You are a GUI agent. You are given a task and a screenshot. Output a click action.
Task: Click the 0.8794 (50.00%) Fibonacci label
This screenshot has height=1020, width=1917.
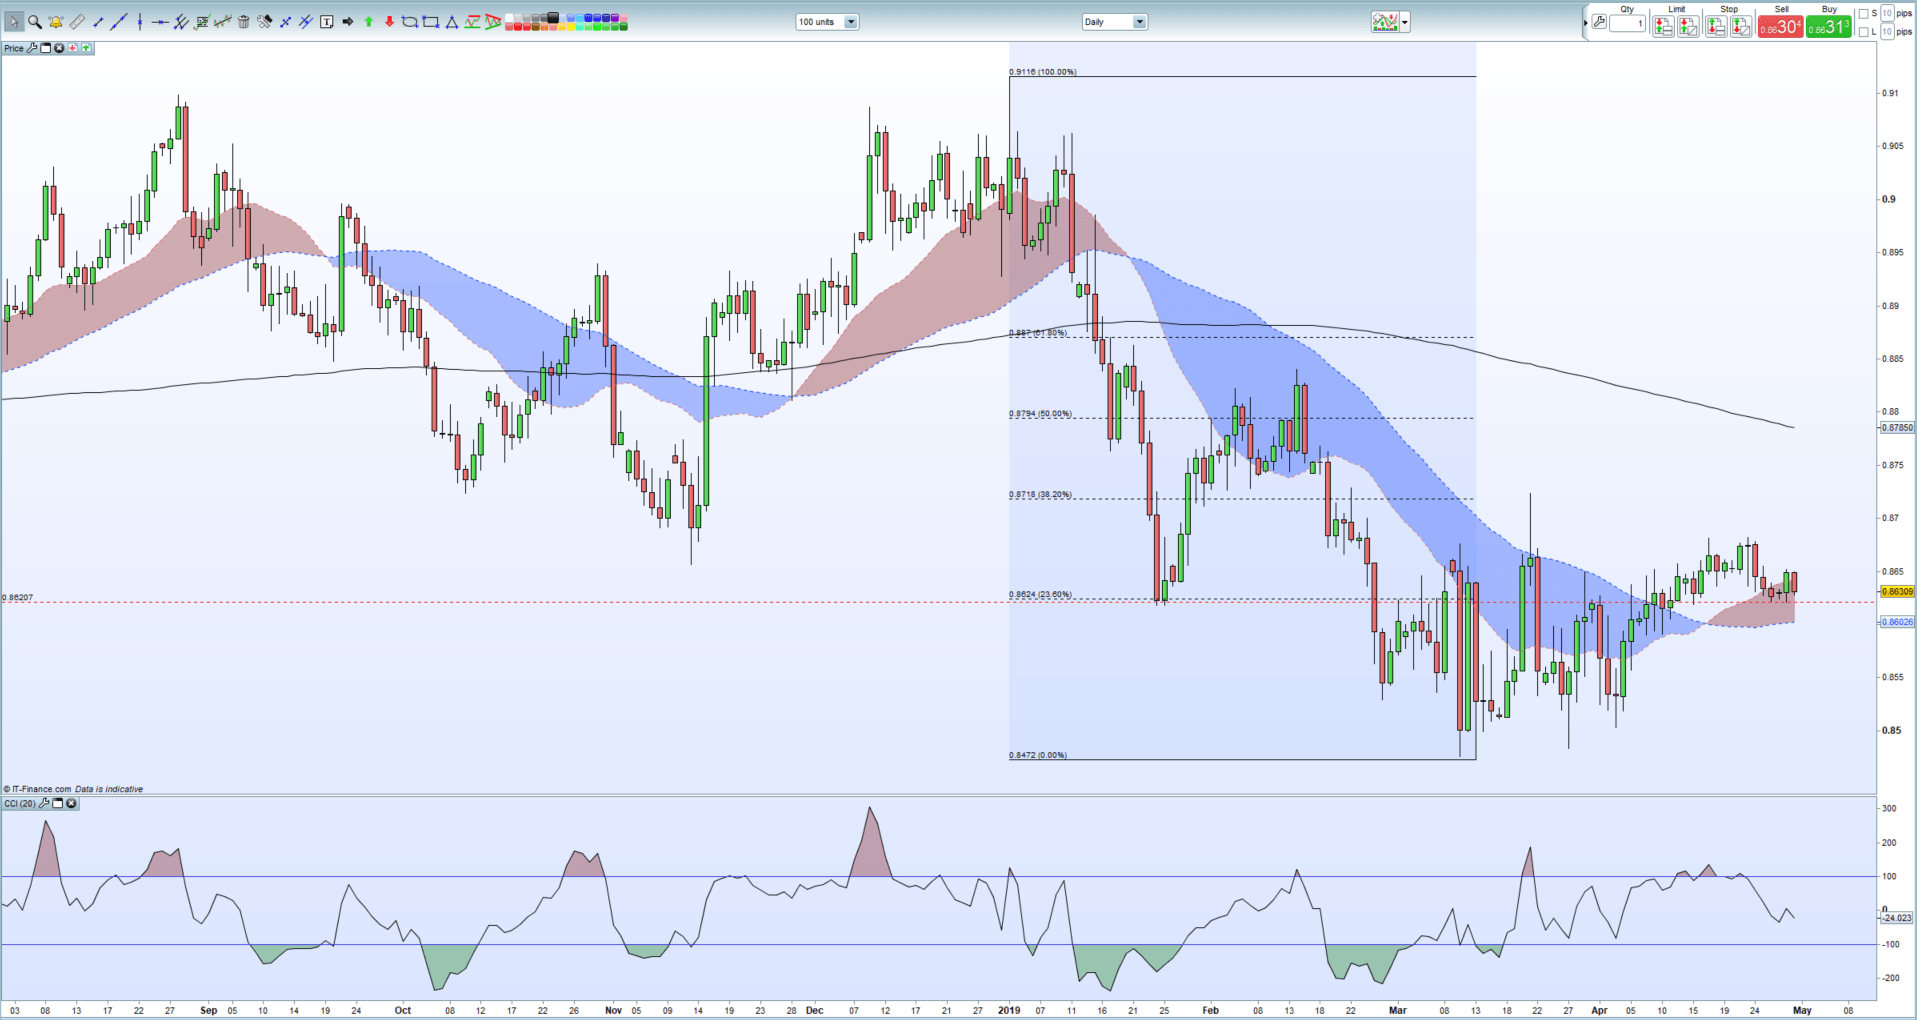(x=1040, y=413)
